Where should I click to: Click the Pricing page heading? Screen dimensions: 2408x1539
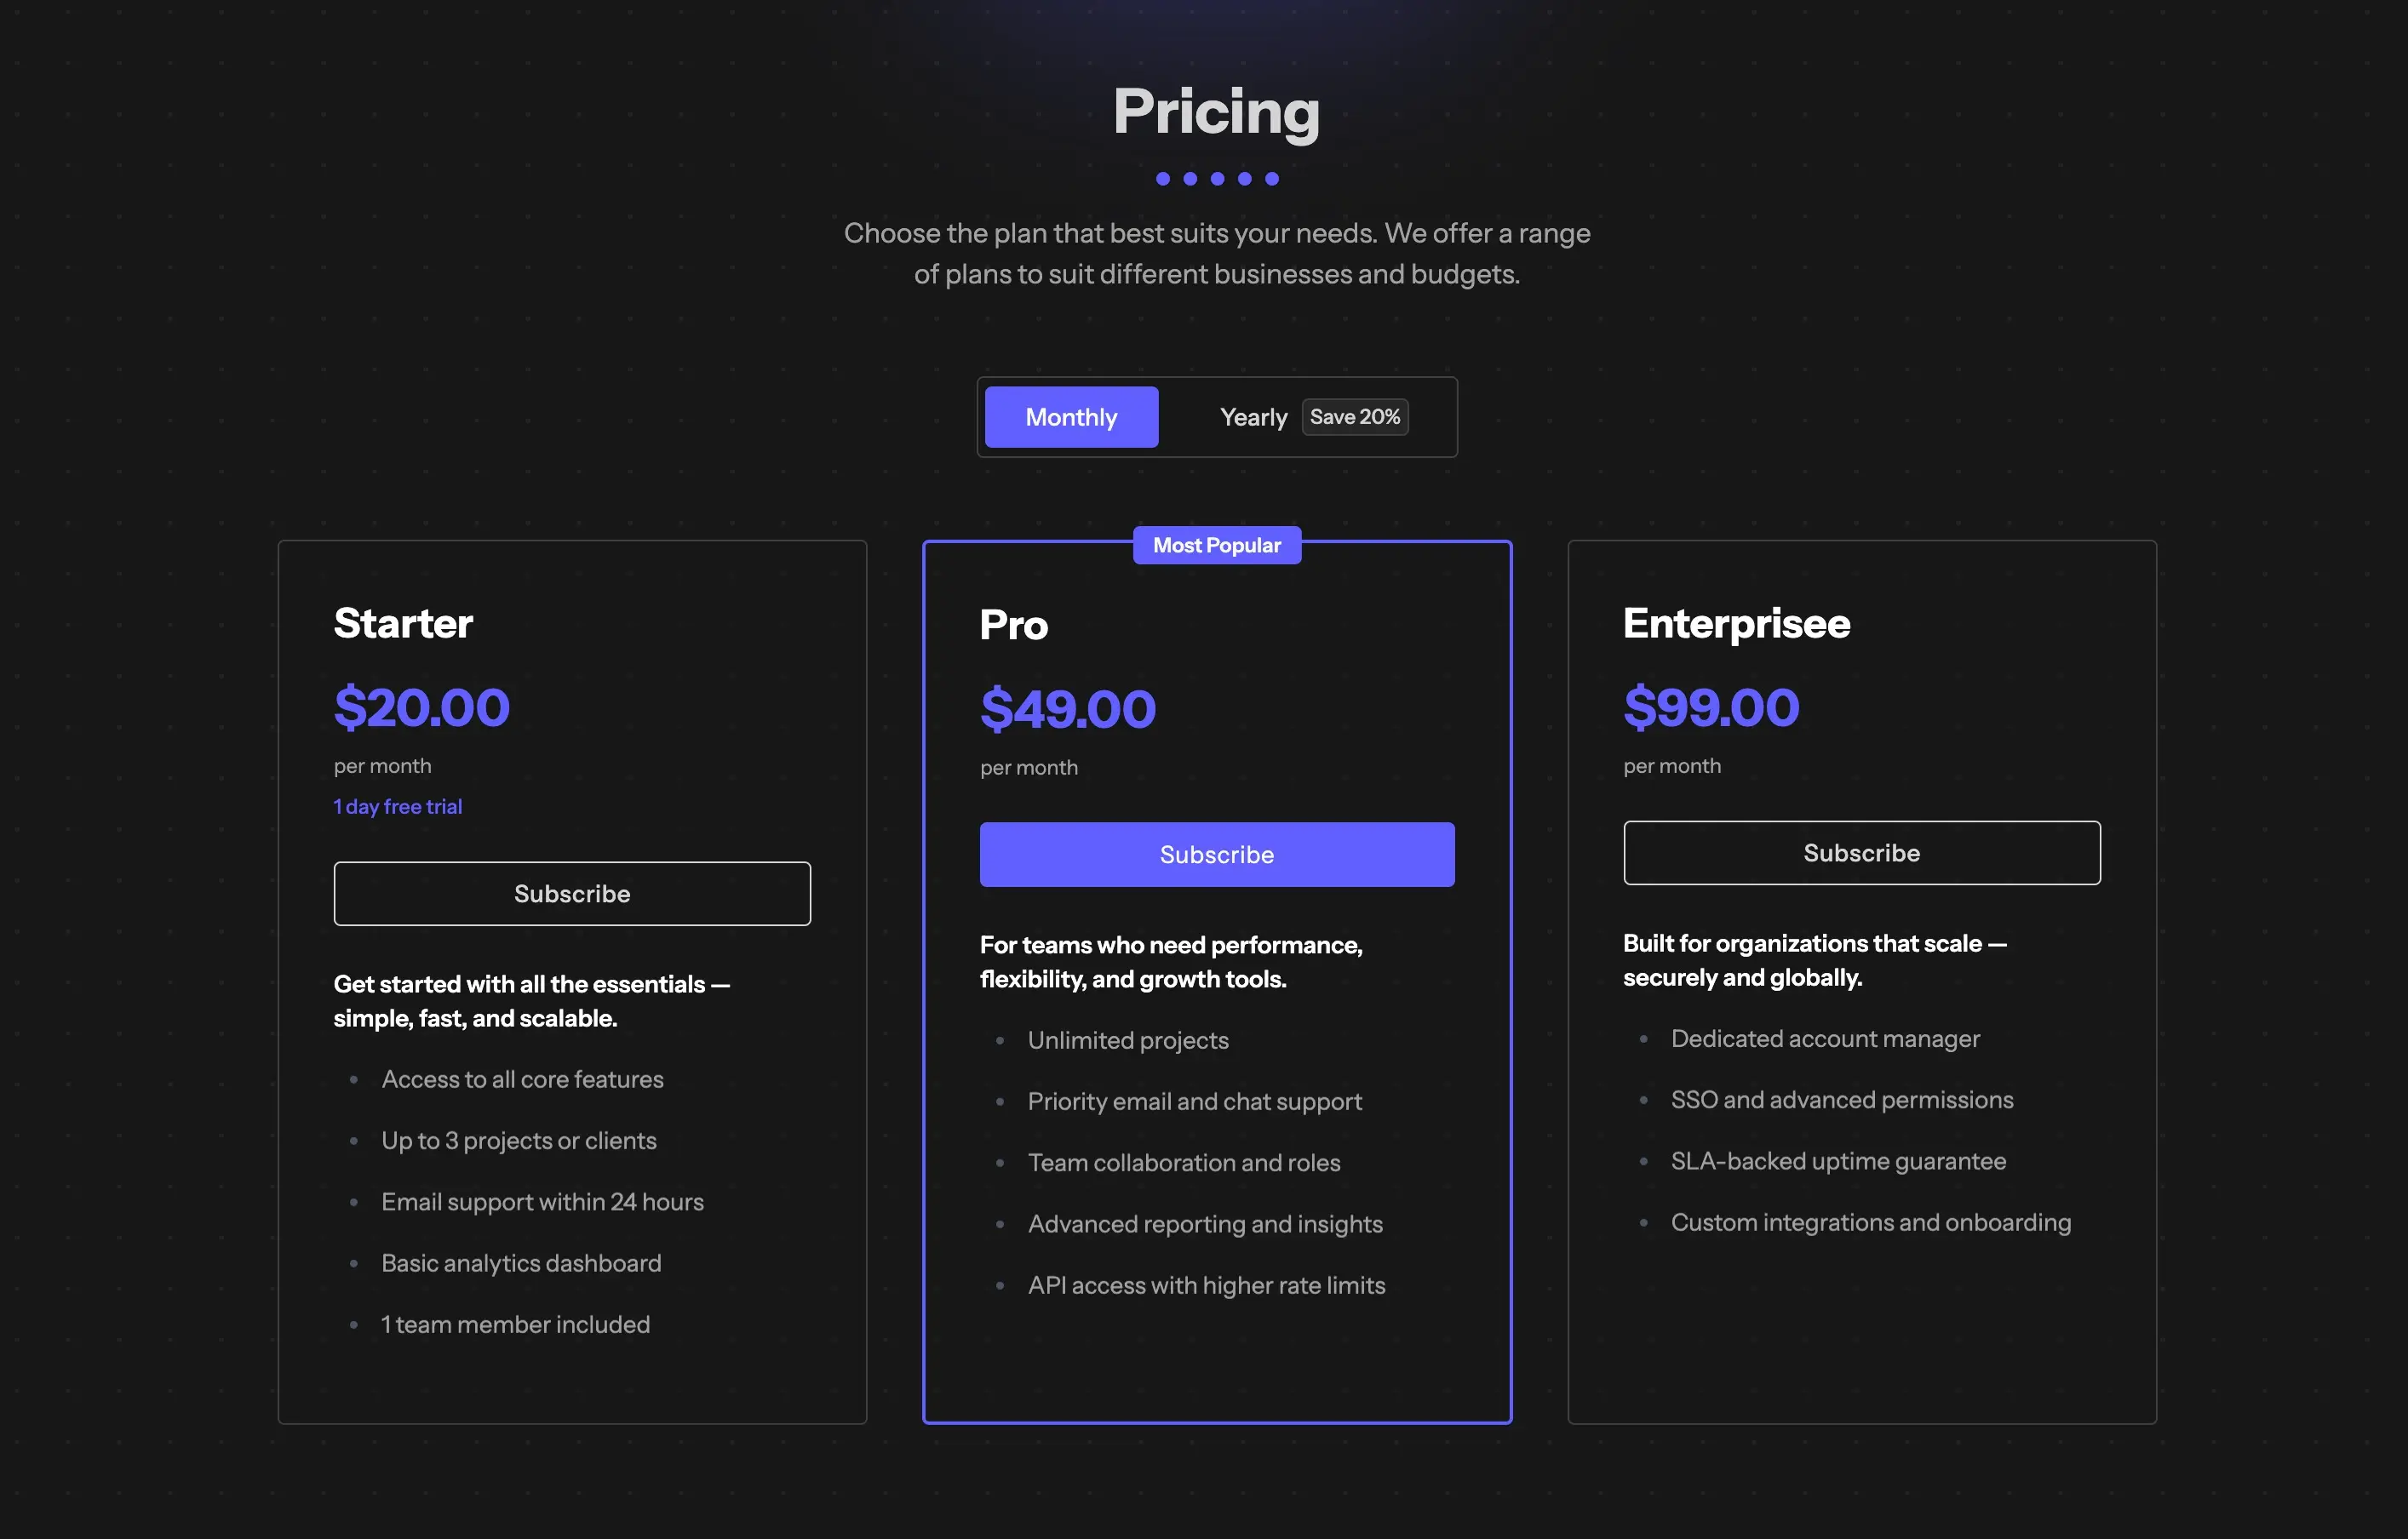pyautogui.click(x=1216, y=111)
